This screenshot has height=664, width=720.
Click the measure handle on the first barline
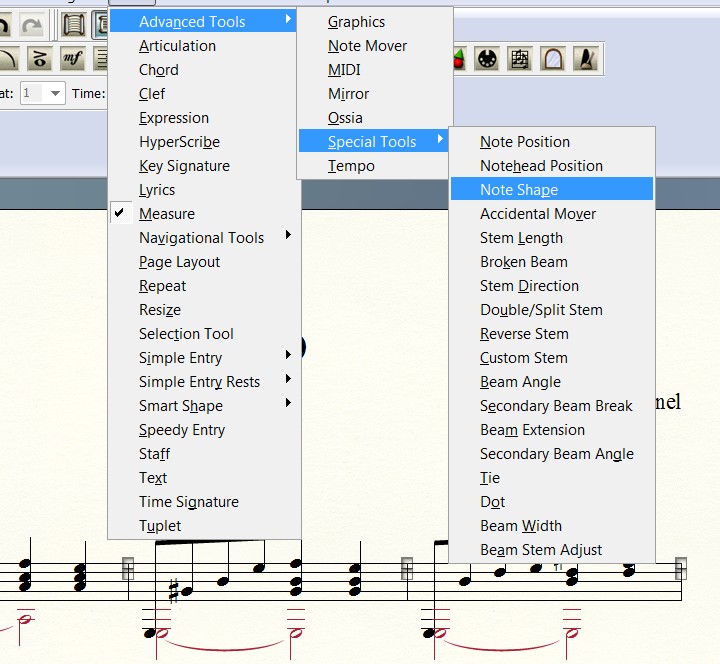[128, 568]
